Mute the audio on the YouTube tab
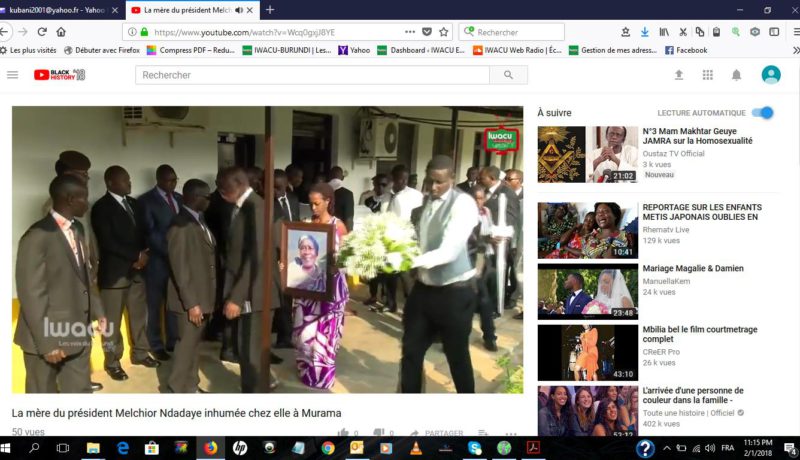 [239, 10]
